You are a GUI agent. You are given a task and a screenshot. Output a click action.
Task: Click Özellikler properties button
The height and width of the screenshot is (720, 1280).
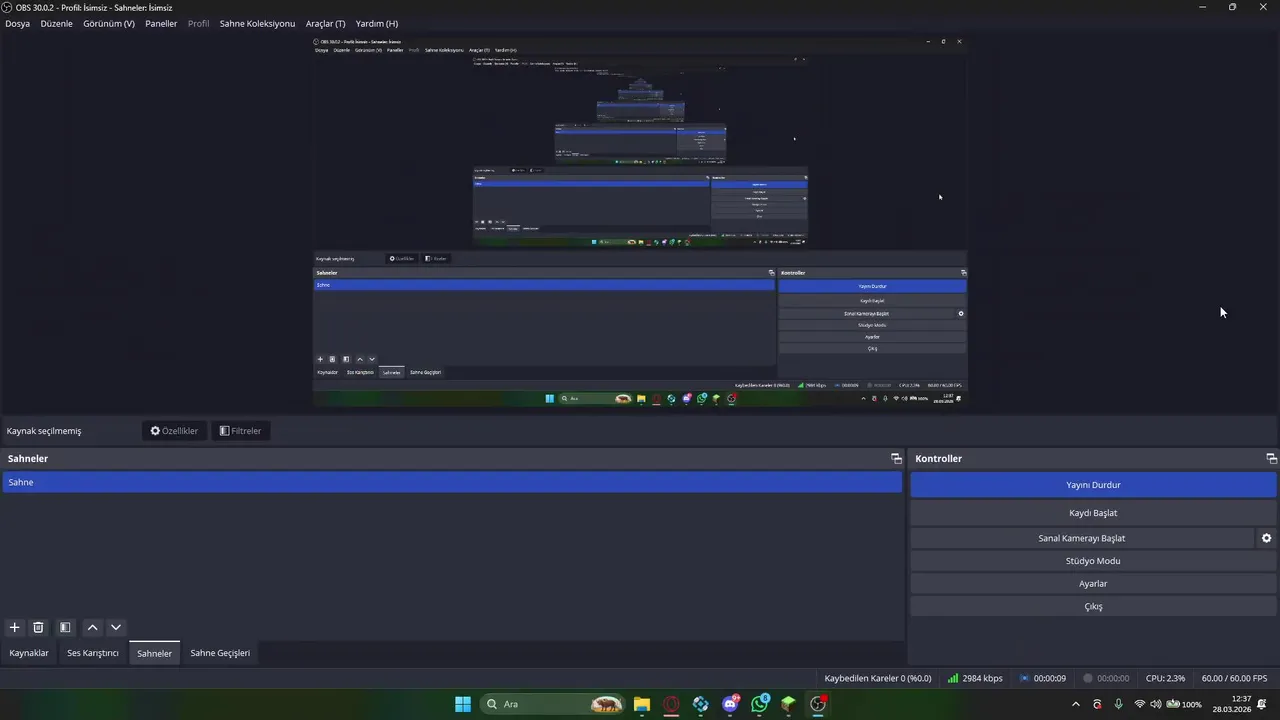pos(174,431)
